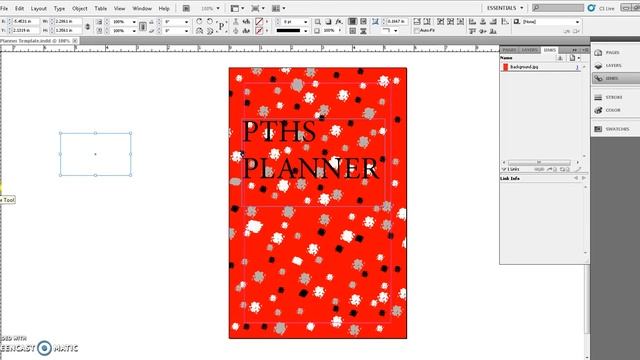Click the Align Right Edges icon

[x=493, y=21]
